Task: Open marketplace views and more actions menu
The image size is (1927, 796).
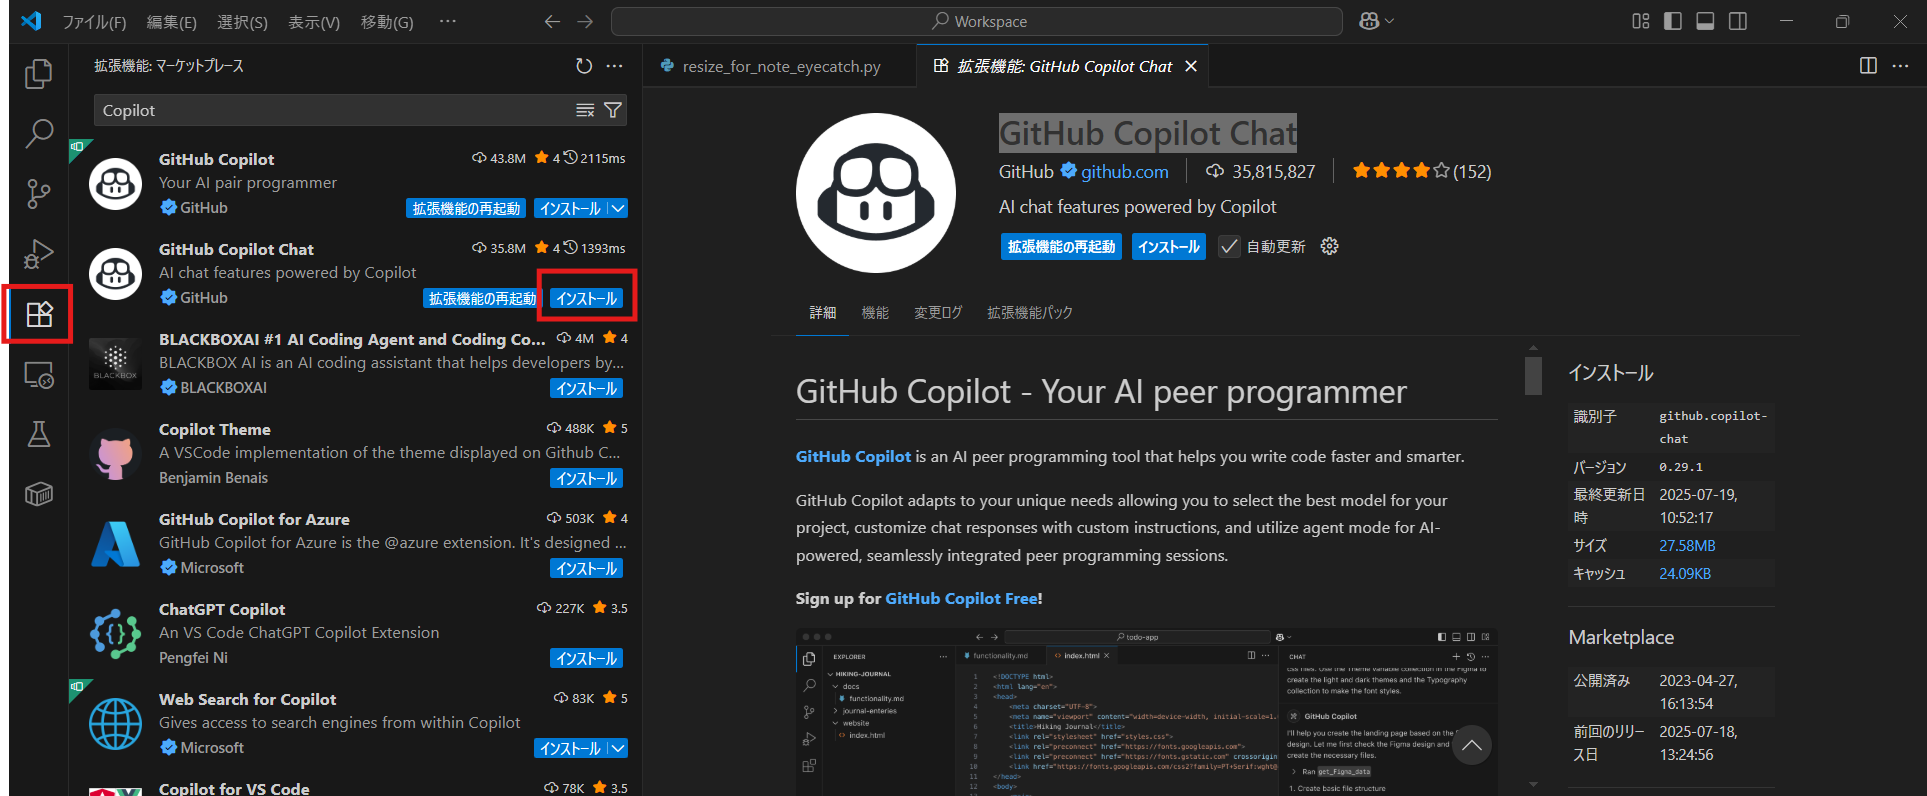Action: (x=614, y=66)
